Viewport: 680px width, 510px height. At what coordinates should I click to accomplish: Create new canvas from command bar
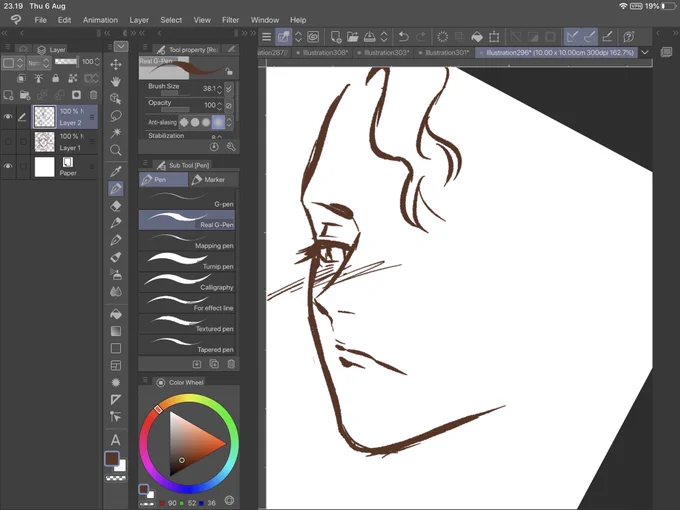coord(336,37)
